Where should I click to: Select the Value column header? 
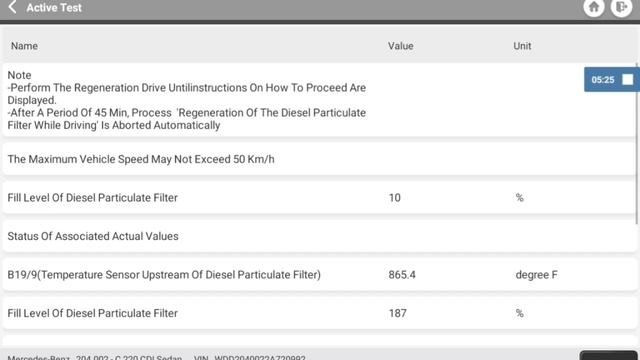tap(400, 46)
